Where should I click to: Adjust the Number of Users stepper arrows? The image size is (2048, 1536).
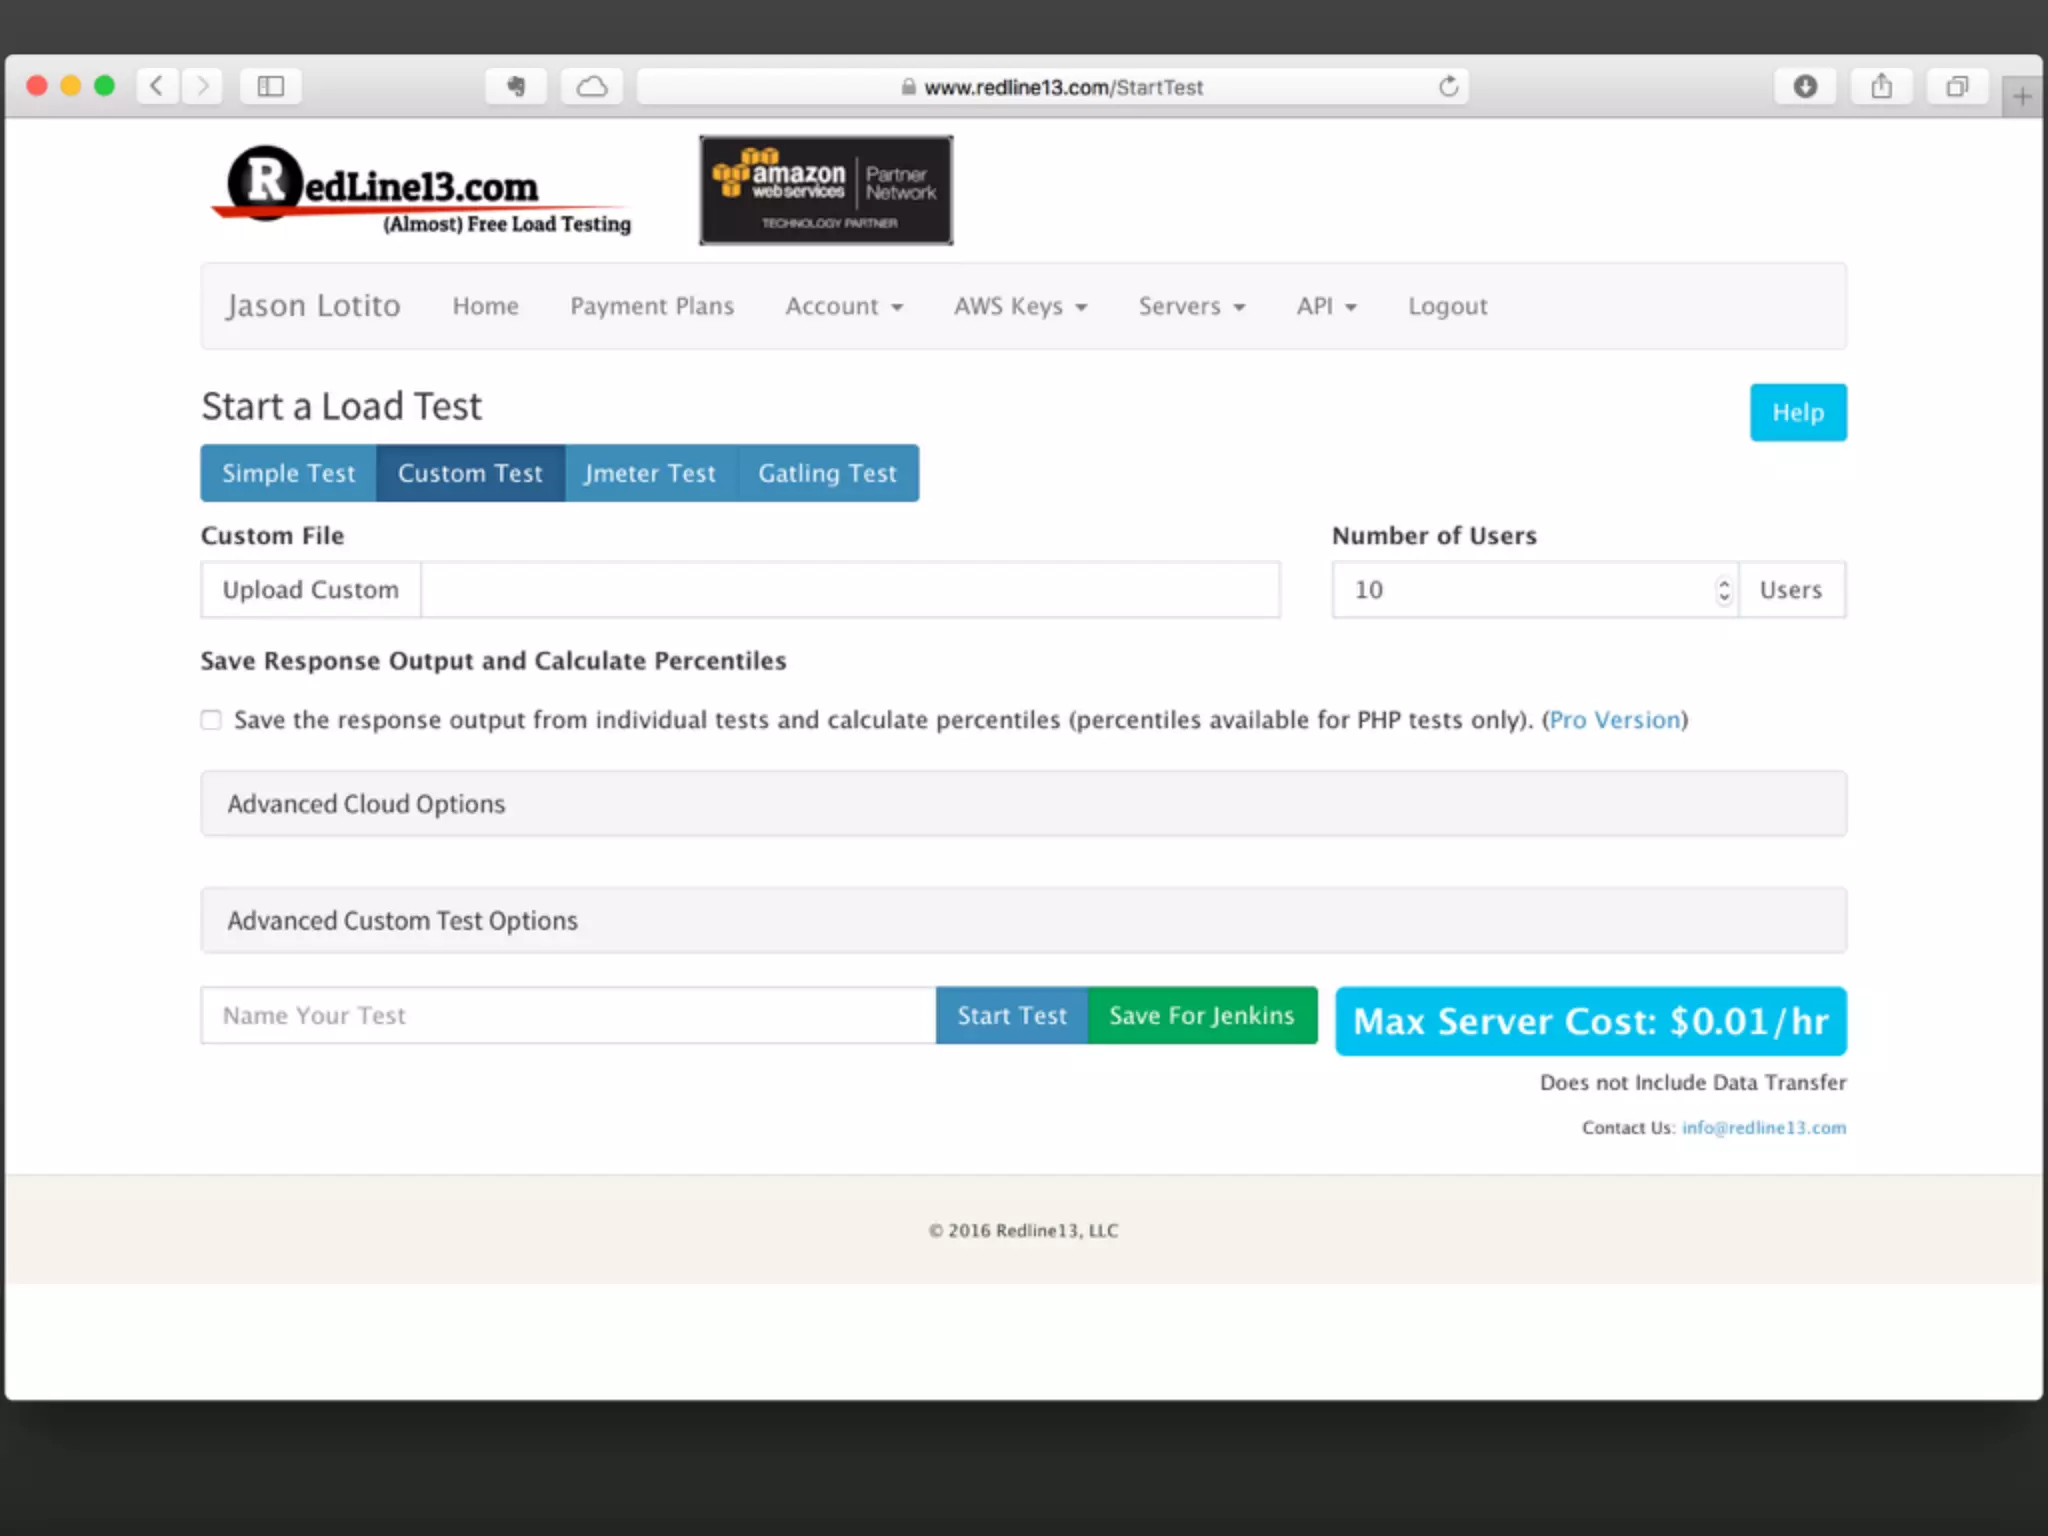tap(1724, 590)
